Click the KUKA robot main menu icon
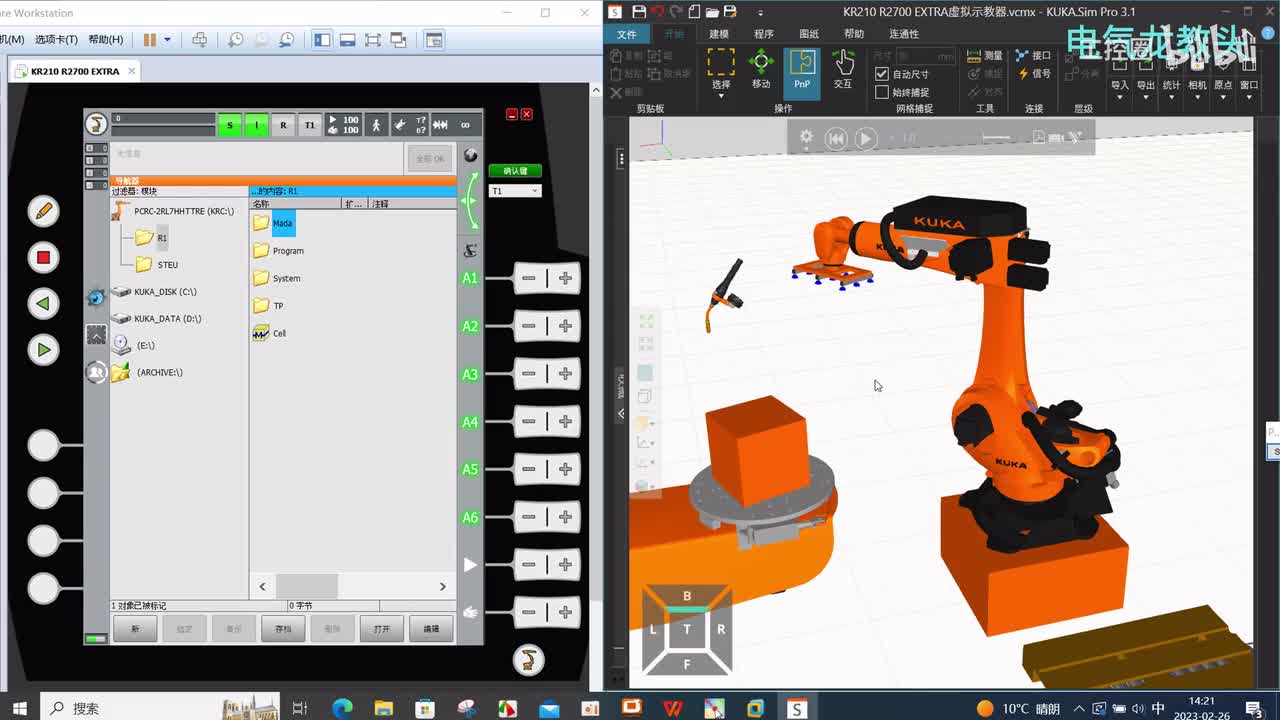Viewport: 1280px width, 720px height. pyautogui.click(x=96, y=124)
